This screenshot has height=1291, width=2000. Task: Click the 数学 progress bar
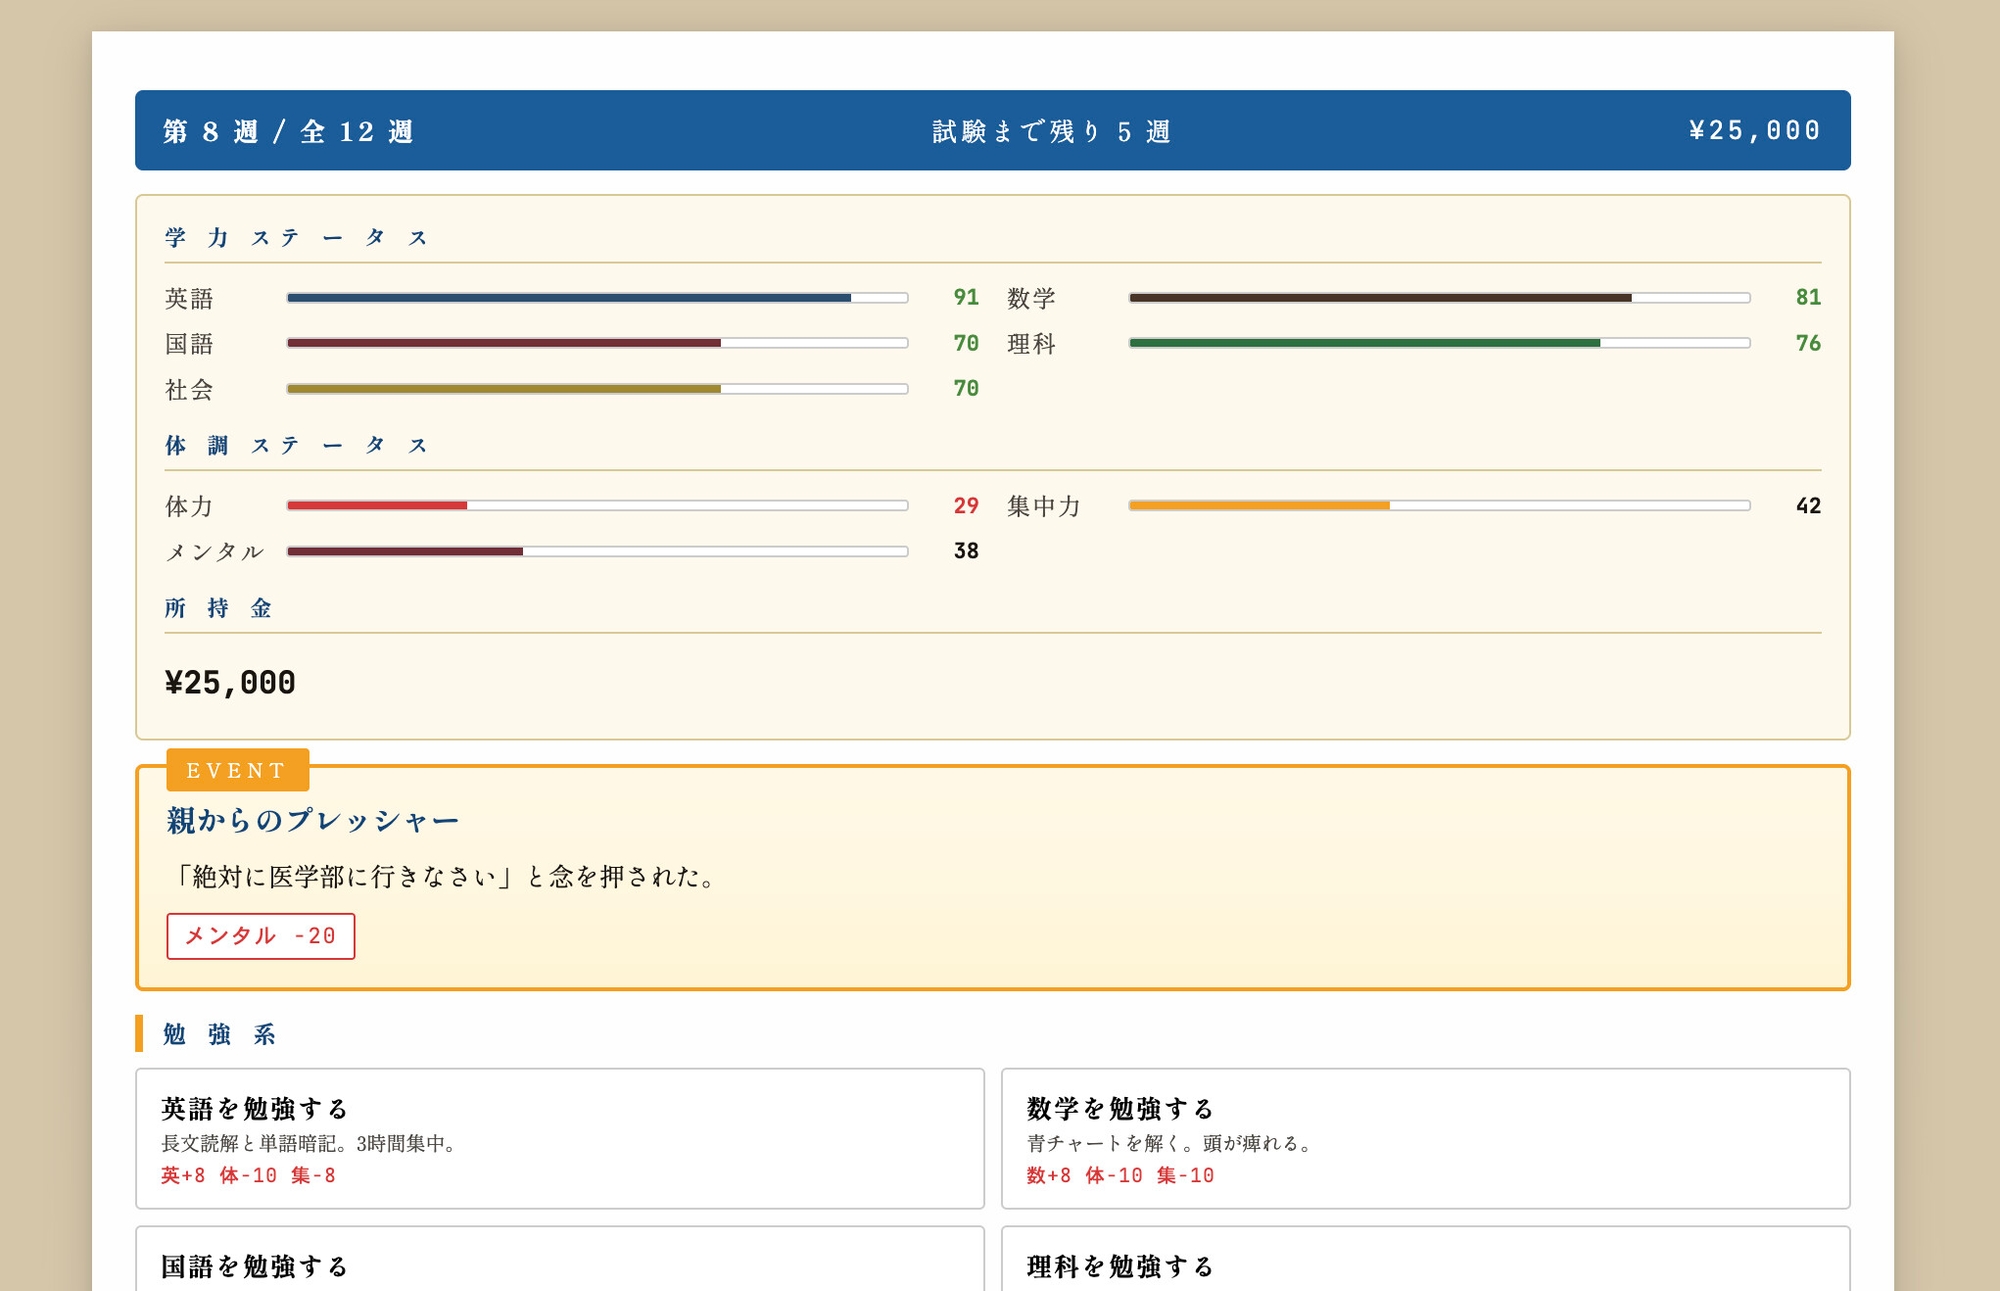coord(1439,298)
